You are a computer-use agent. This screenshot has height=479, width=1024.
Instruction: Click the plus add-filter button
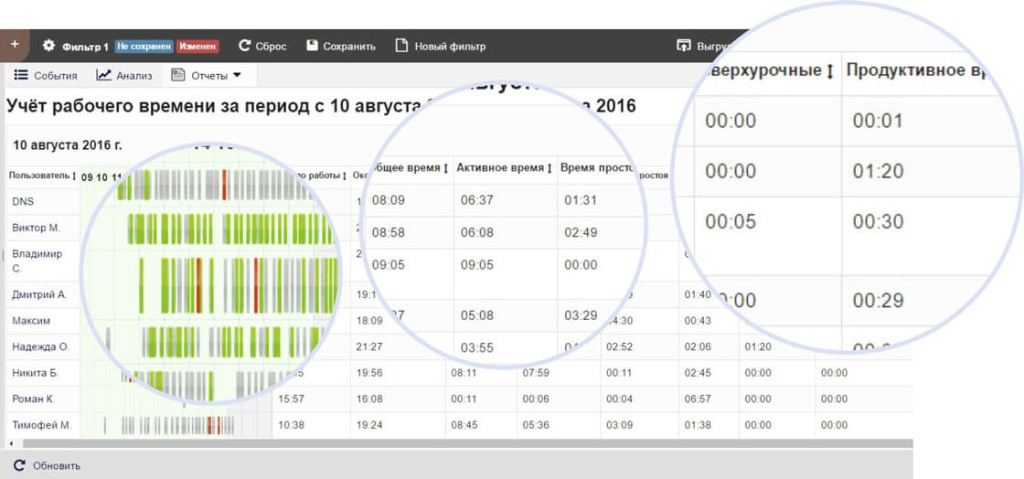click(15, 46)
